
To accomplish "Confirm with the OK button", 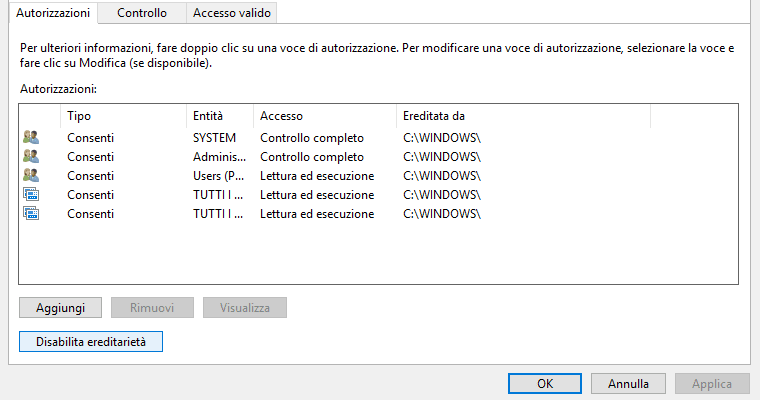I will click(x=545, y=383).
